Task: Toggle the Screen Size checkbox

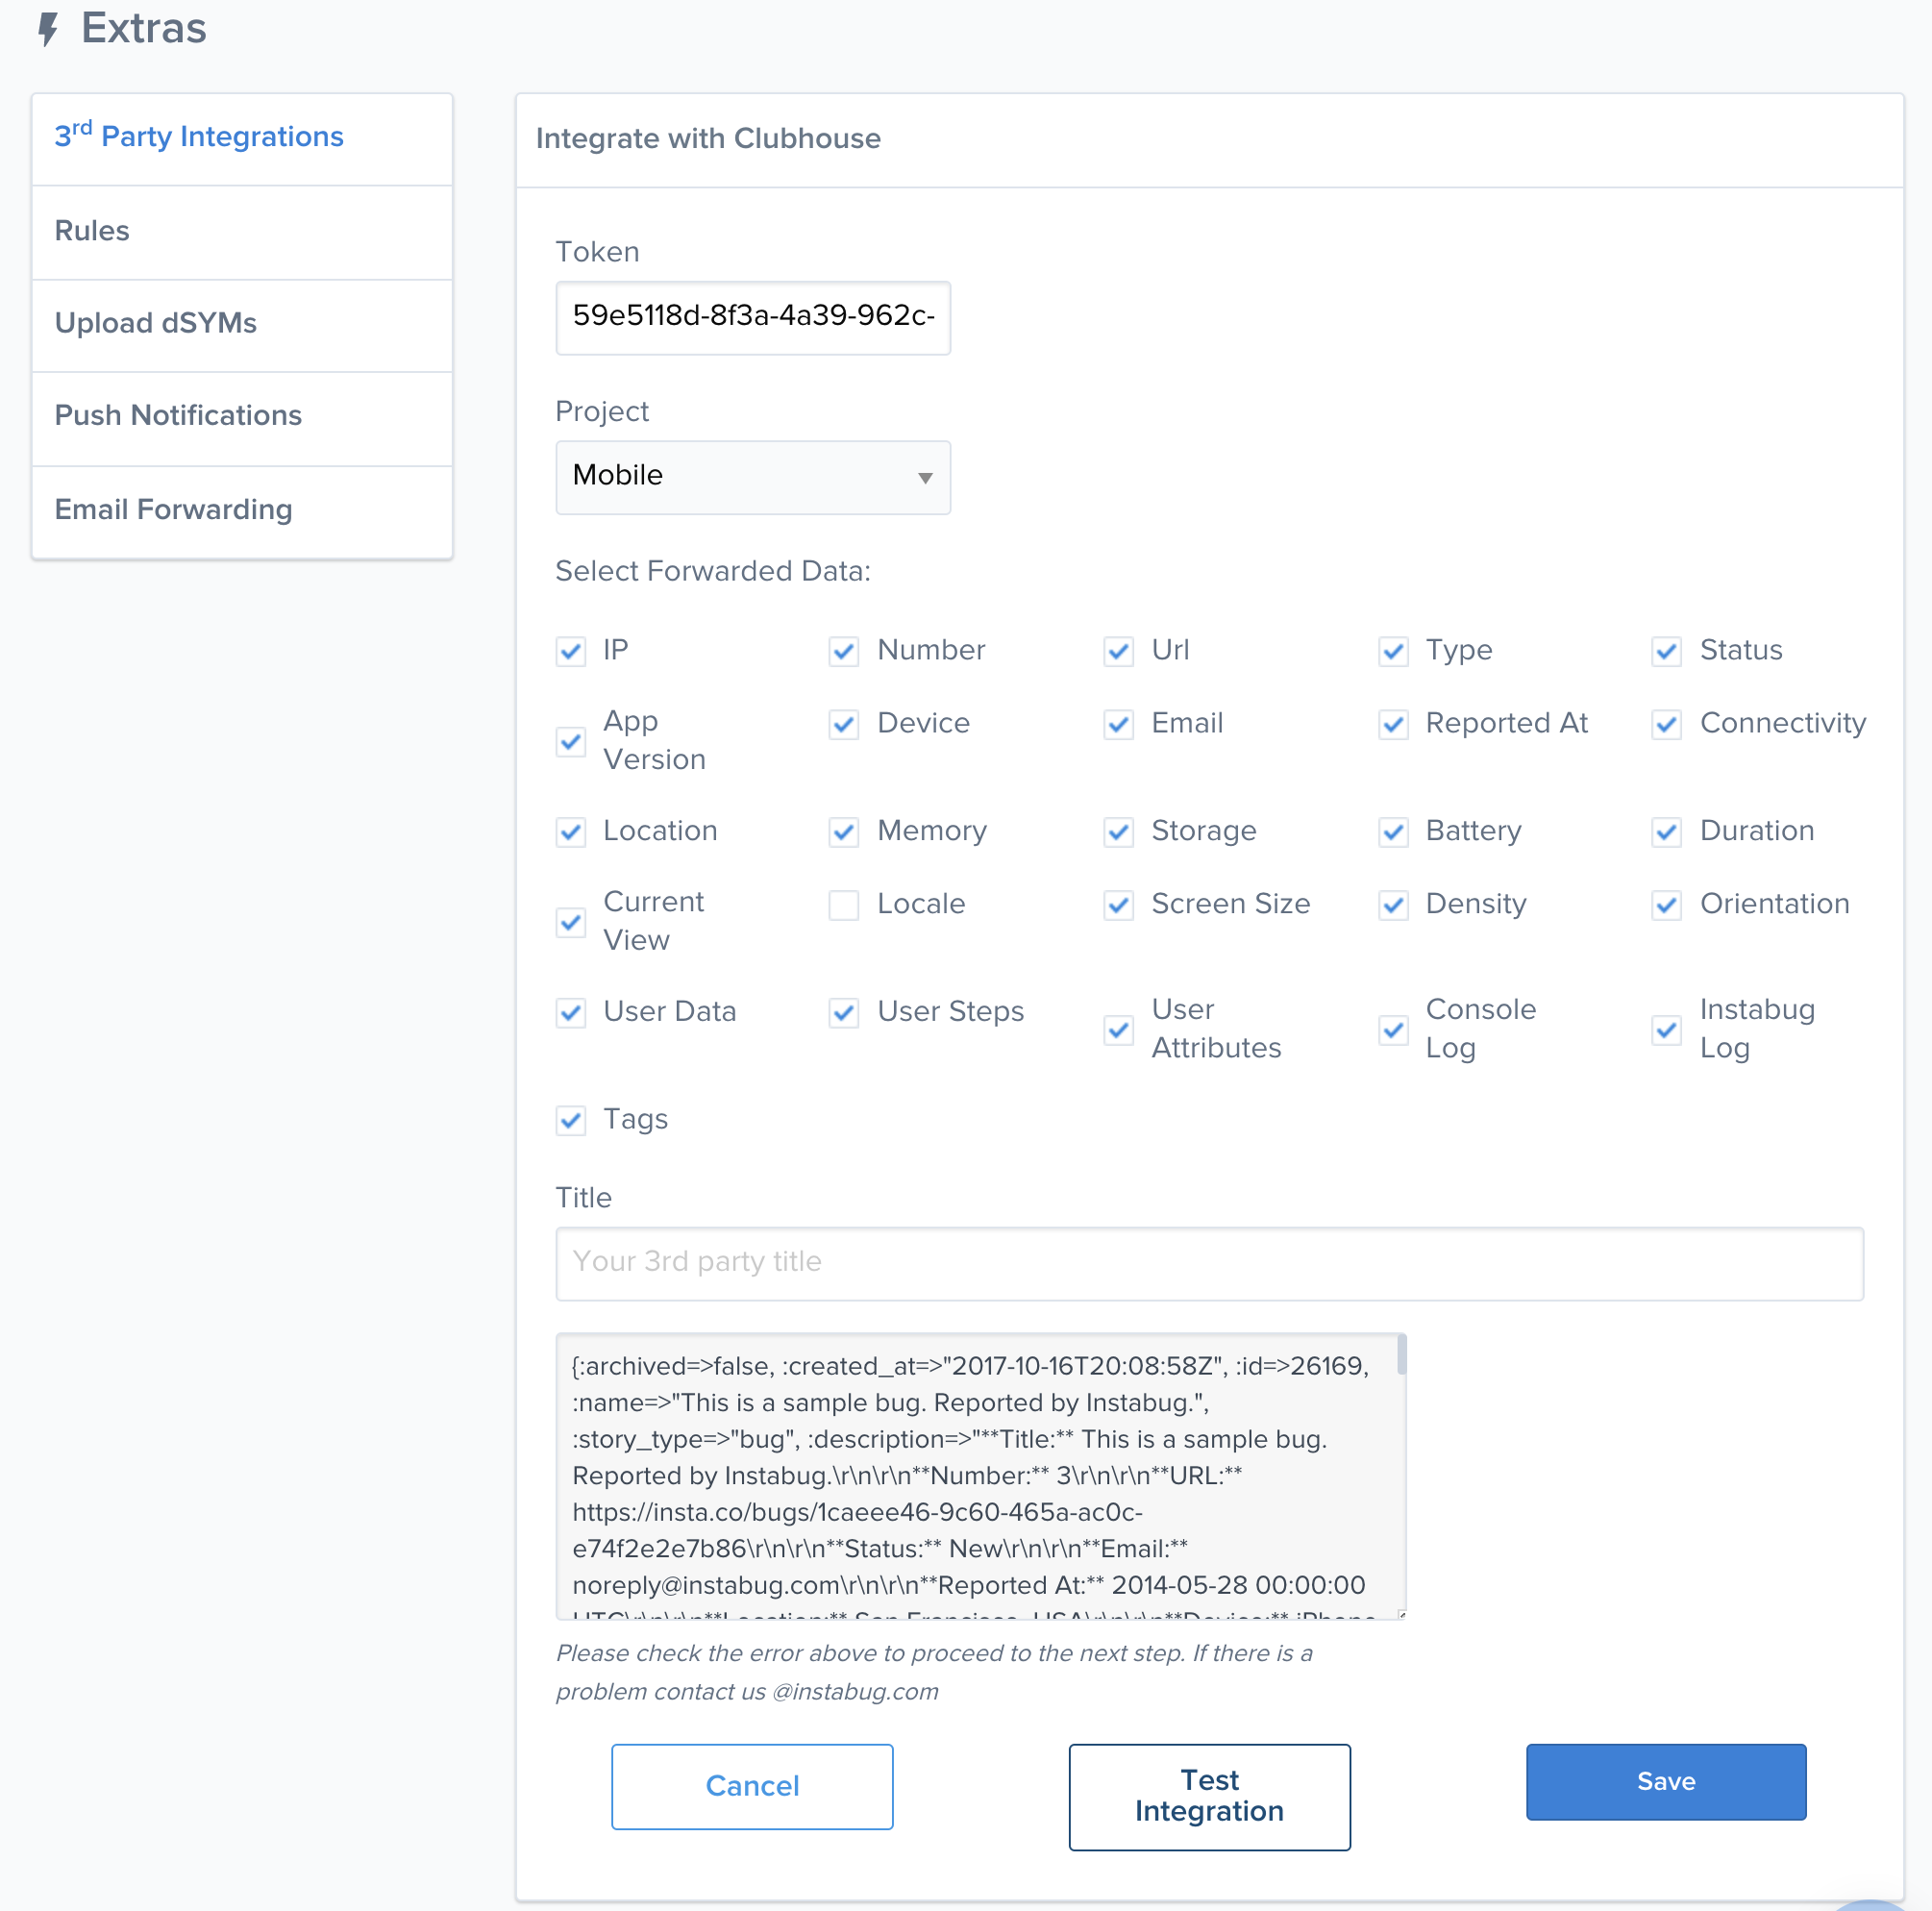Action: [1118, 905]
